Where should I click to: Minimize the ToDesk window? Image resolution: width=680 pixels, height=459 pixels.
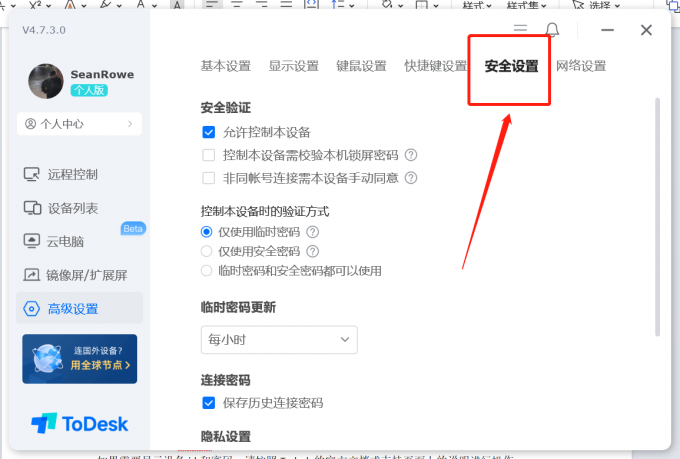coord(608,30)
